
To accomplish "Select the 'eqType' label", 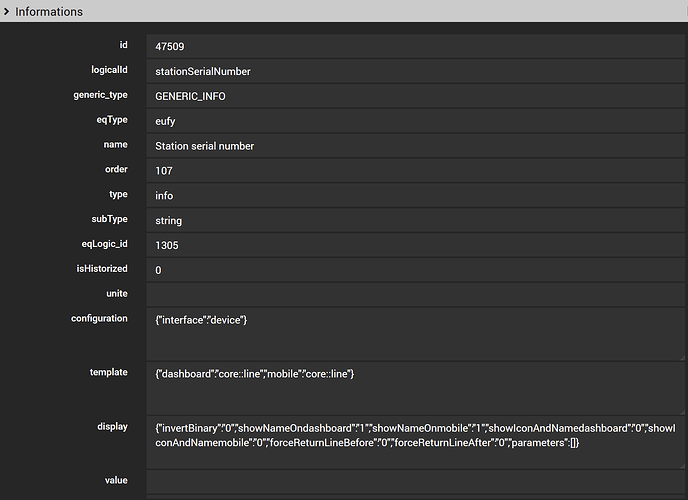I will [112, 120].
